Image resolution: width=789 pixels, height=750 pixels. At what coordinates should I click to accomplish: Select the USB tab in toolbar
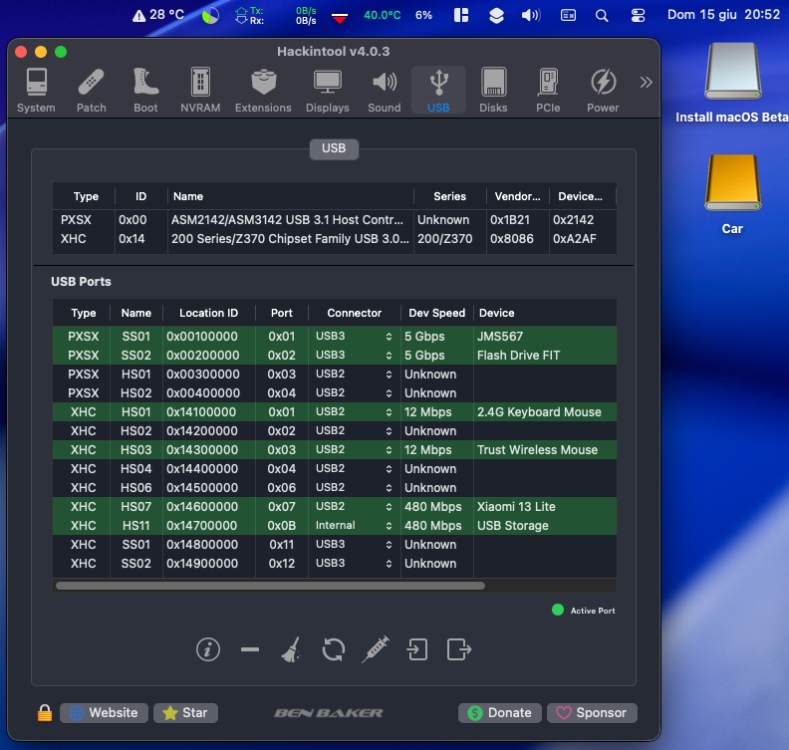coord(439,91)
